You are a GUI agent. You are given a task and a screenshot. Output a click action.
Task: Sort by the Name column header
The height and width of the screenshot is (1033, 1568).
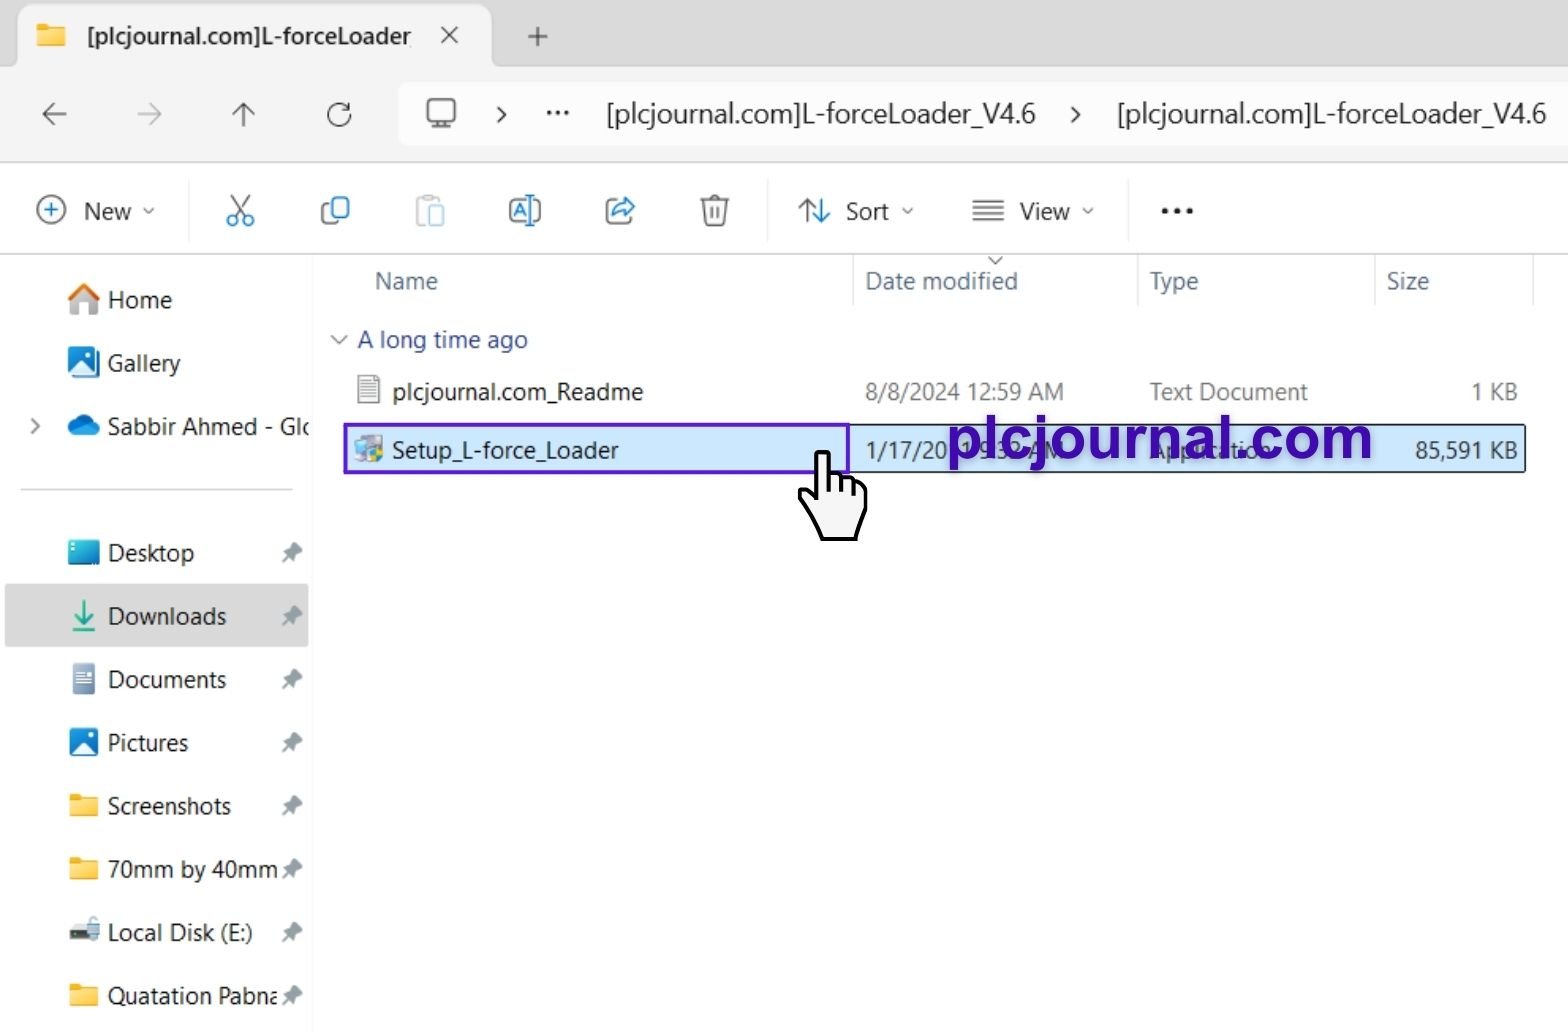[x=406, y=281]
